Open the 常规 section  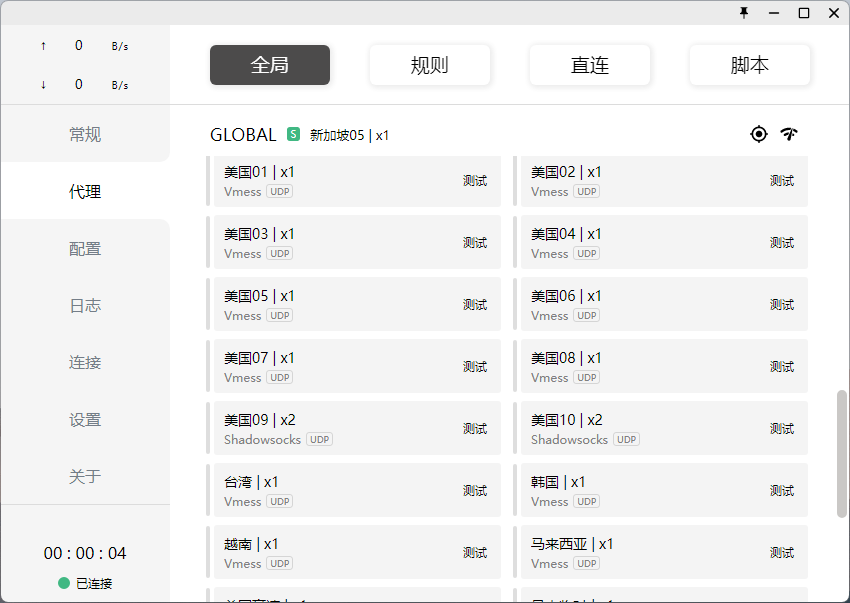85,134
